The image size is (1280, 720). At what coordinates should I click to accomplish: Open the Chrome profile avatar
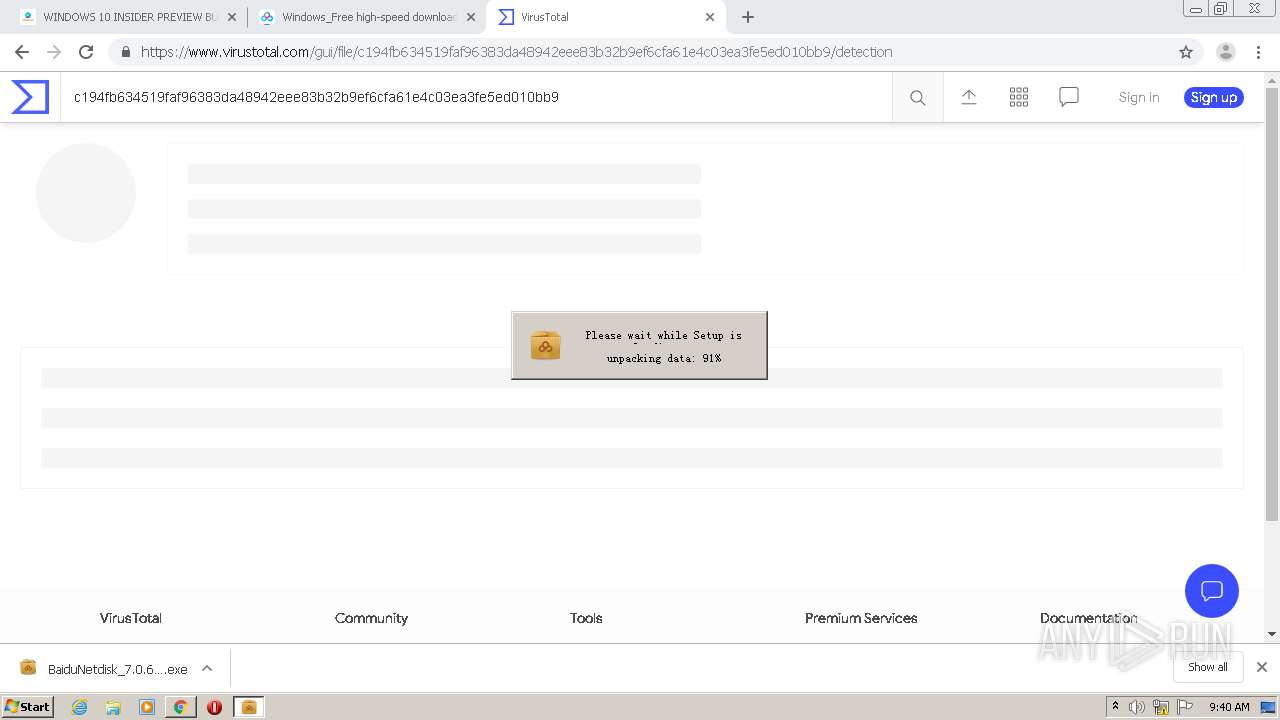click(x=1226, y=52)
